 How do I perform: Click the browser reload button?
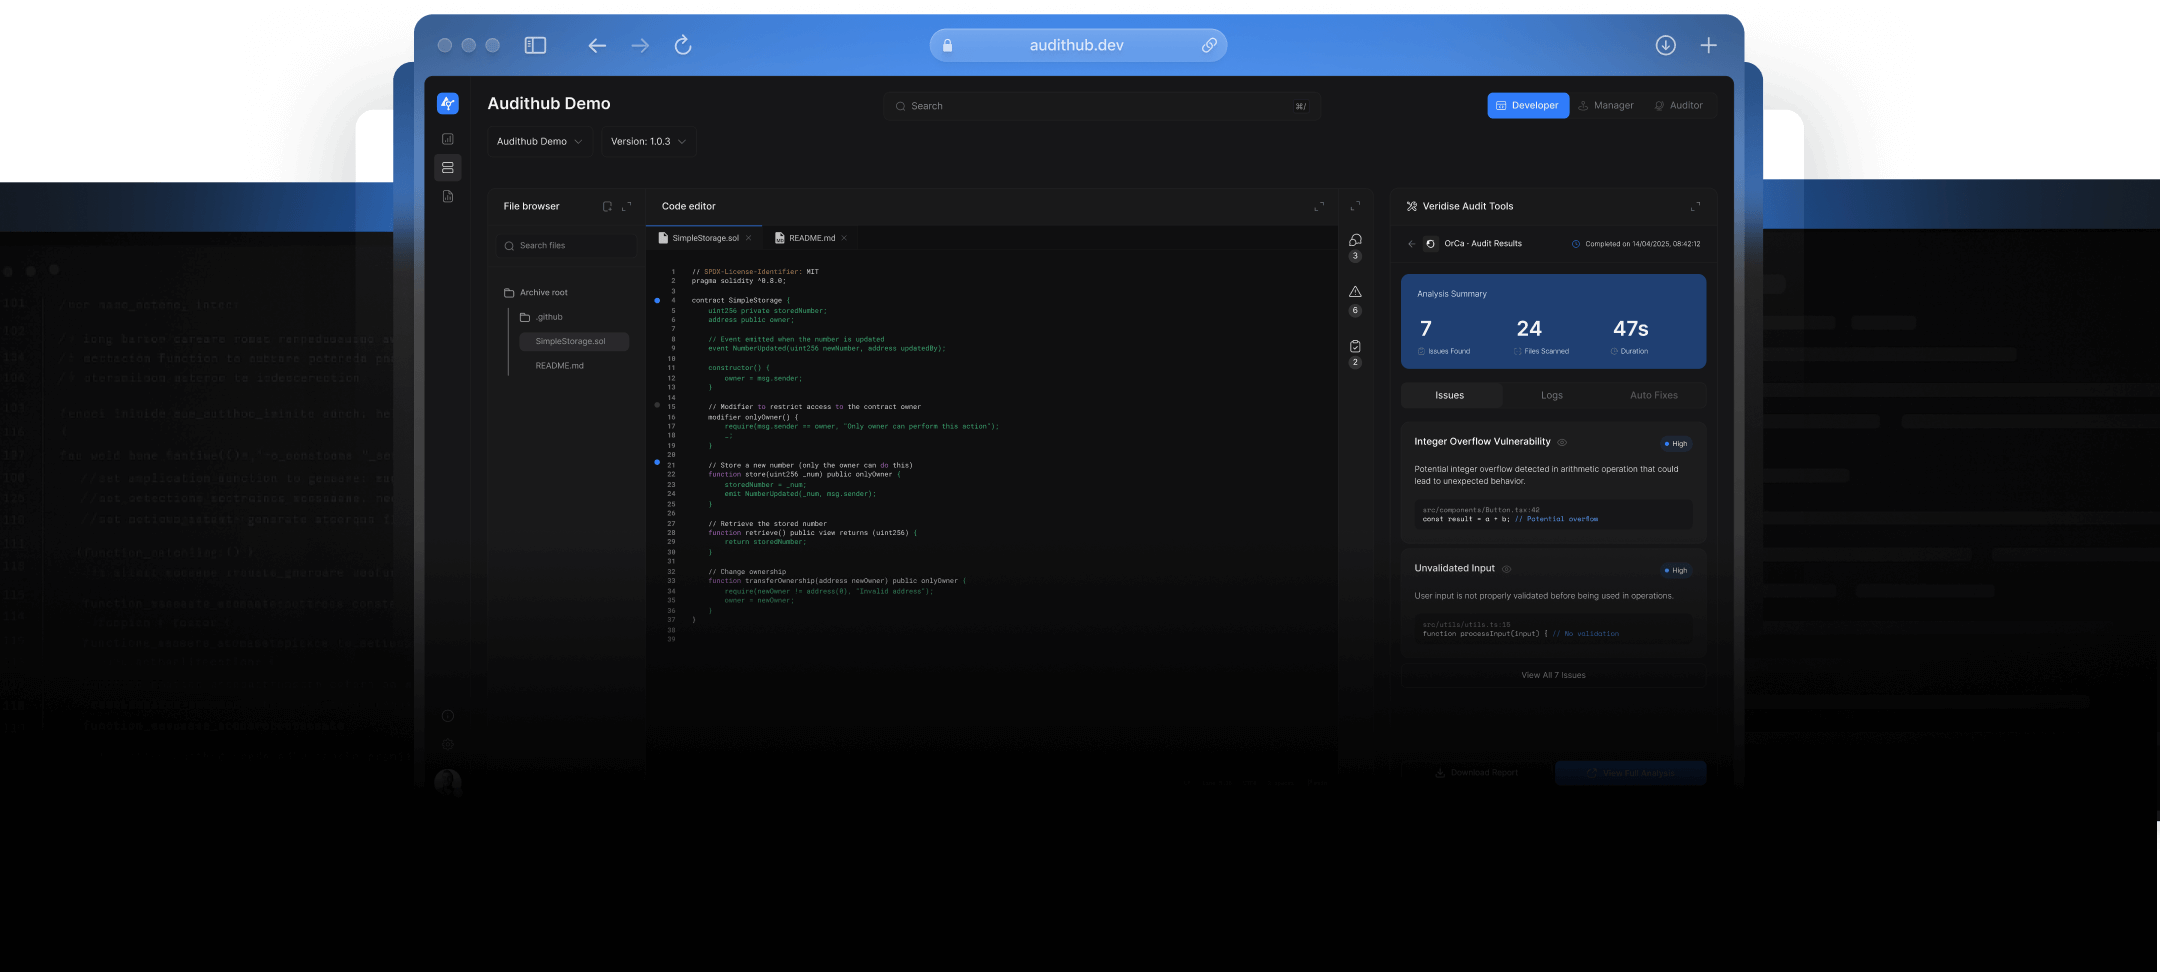tap(683, 45)
